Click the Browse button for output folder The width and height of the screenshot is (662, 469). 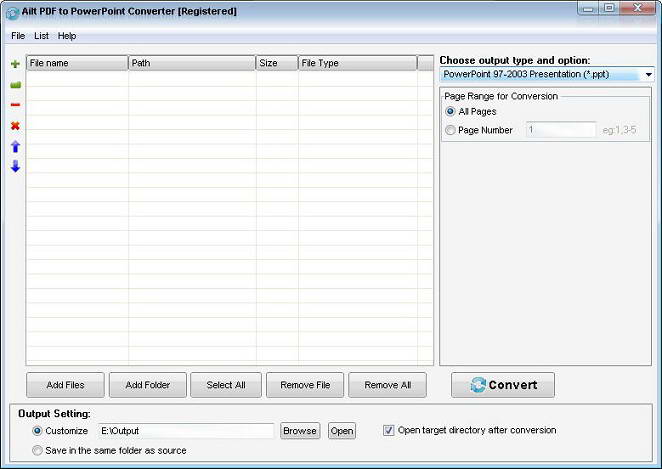point(300,431)
